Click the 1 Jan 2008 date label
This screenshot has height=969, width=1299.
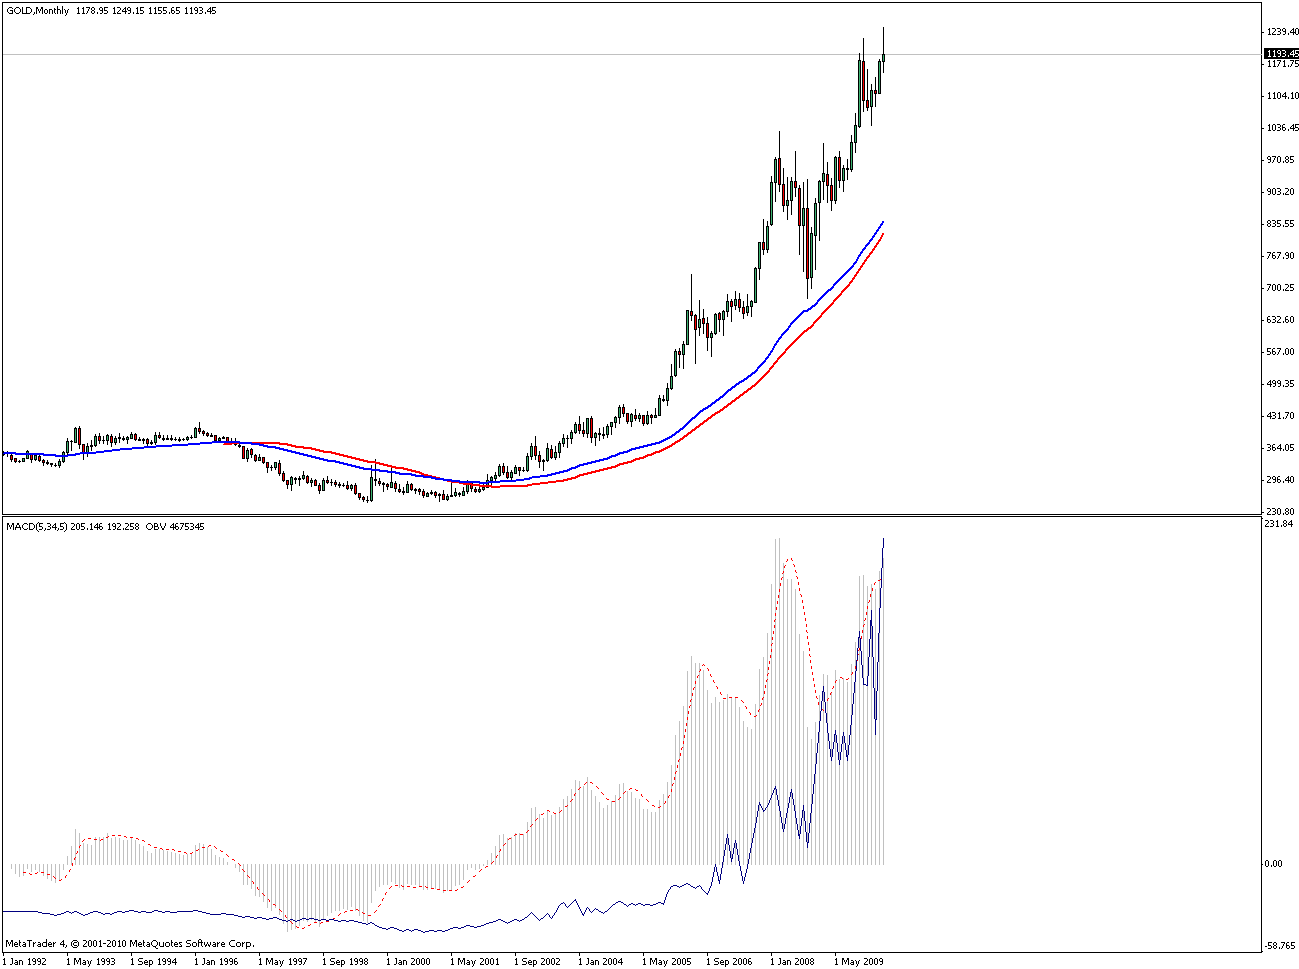click(x=793, y=962)
